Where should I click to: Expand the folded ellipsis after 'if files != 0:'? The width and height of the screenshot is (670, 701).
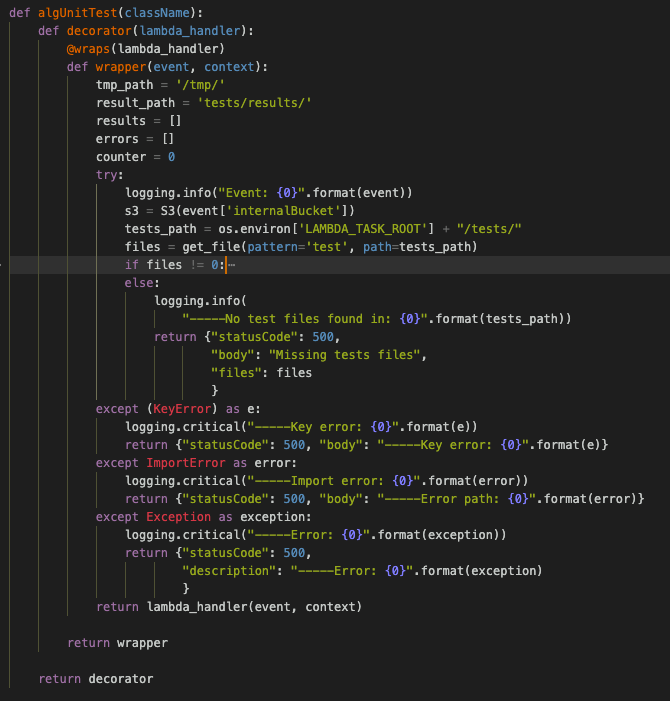(x=232, y=265)
